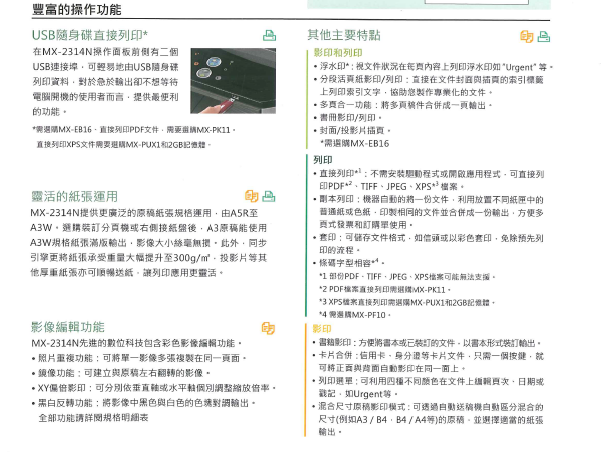Click the 全部功能請詳閱規格明細表 line
Viewport: 601px width, 452px height.
click(x=93, y=417)
